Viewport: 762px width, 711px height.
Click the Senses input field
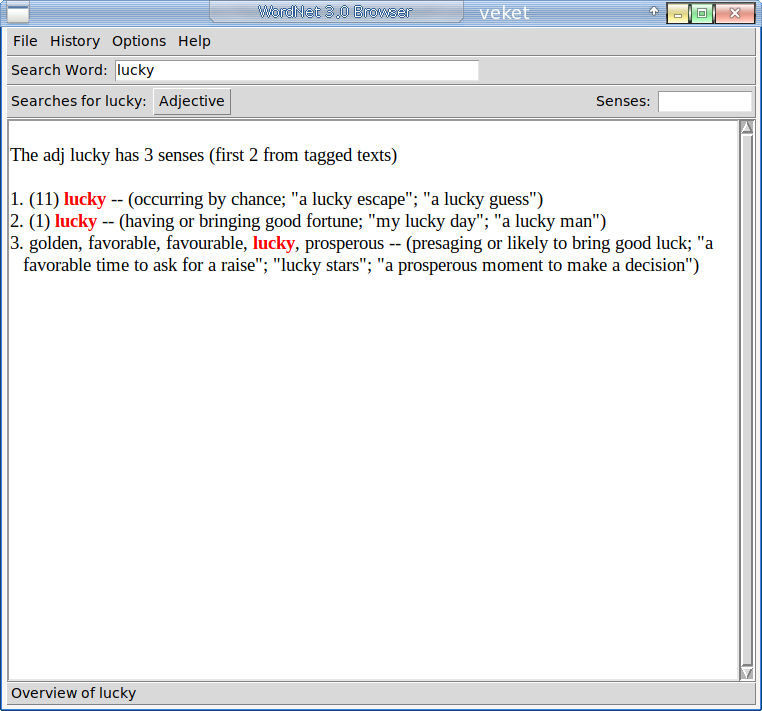pos(705,102)
